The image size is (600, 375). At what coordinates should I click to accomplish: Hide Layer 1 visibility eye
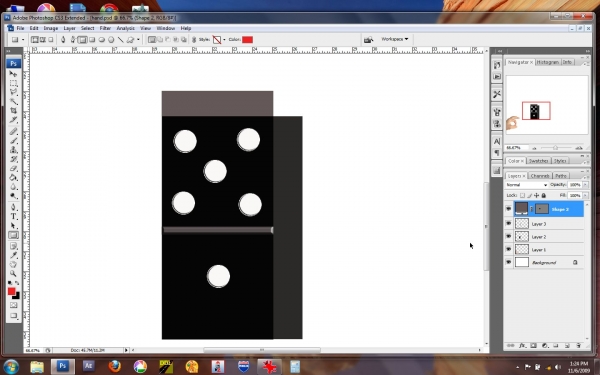(508, 249)
